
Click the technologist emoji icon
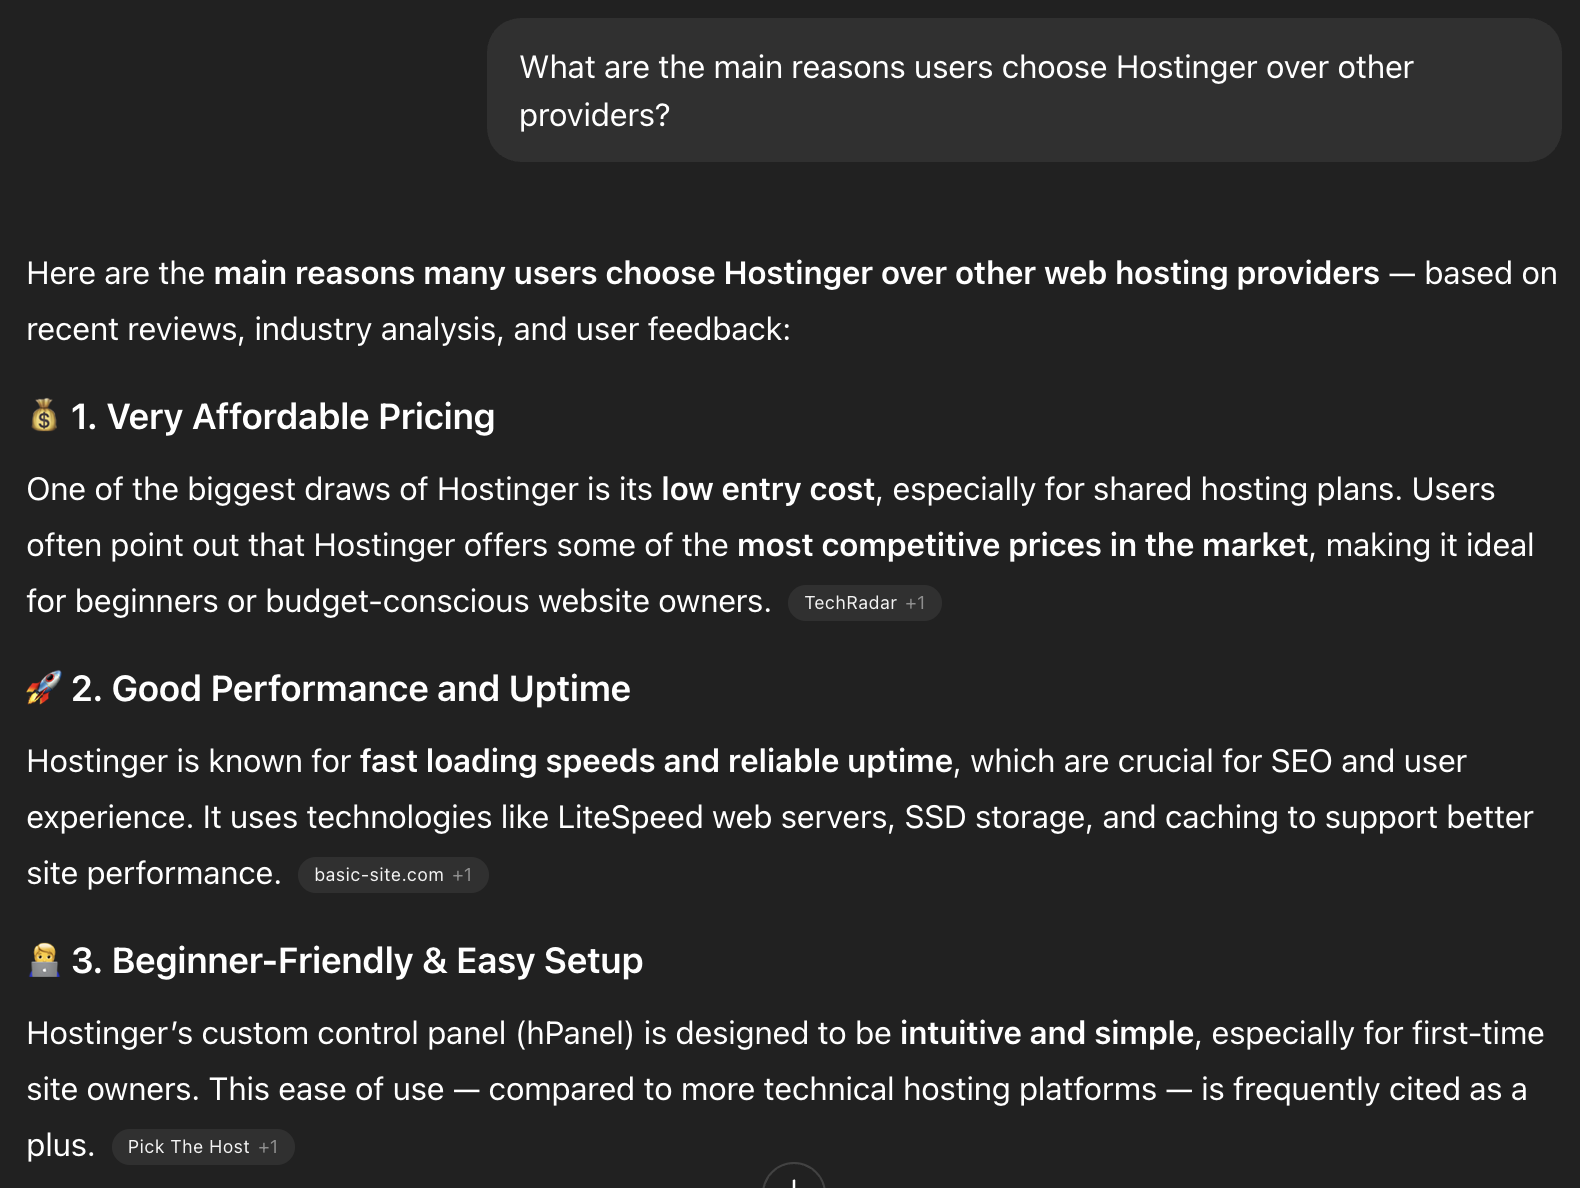[x=41, y=960]
